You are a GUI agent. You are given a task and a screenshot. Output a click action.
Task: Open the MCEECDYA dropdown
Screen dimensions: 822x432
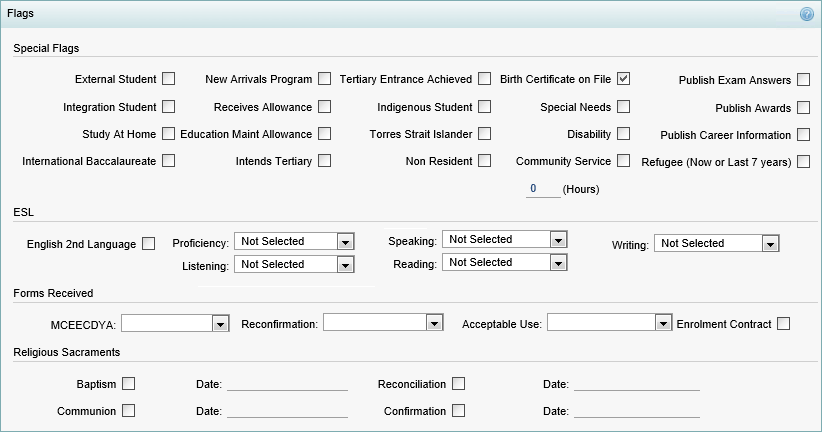175,323
